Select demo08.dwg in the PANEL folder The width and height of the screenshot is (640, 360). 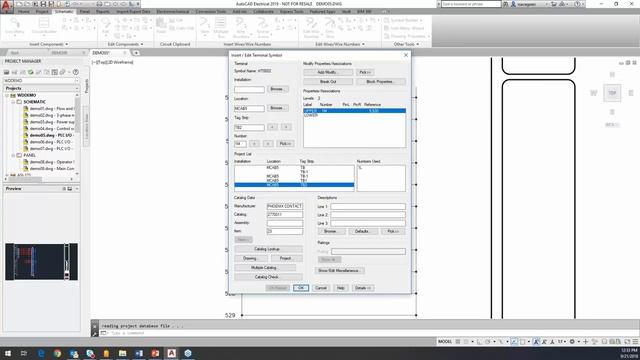point(52,162)
